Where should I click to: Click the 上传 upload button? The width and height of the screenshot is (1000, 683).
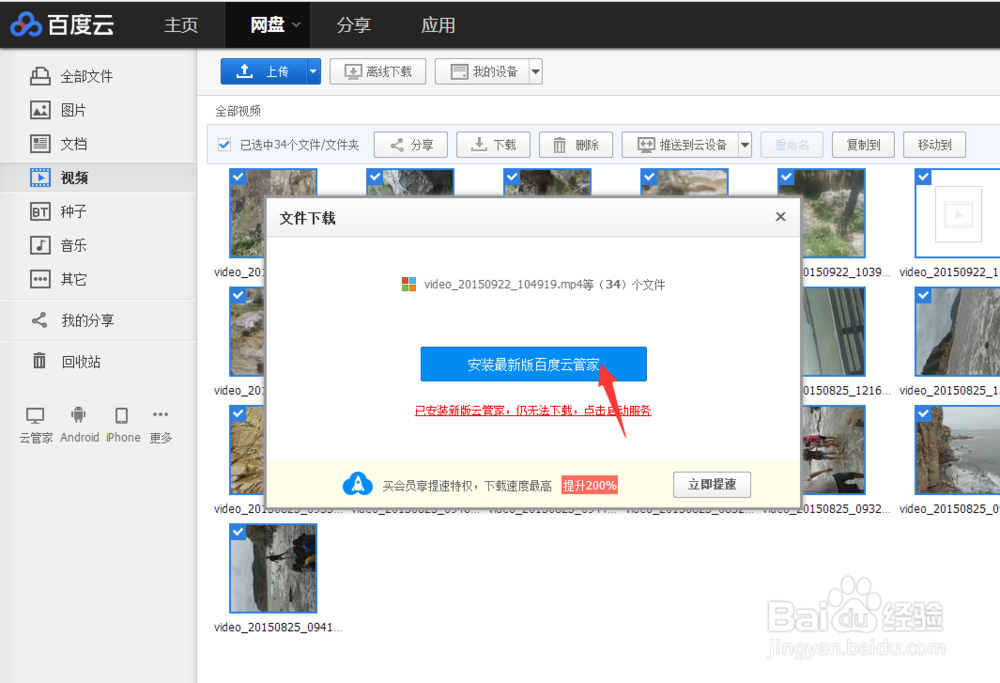click(x=263, y=71)
